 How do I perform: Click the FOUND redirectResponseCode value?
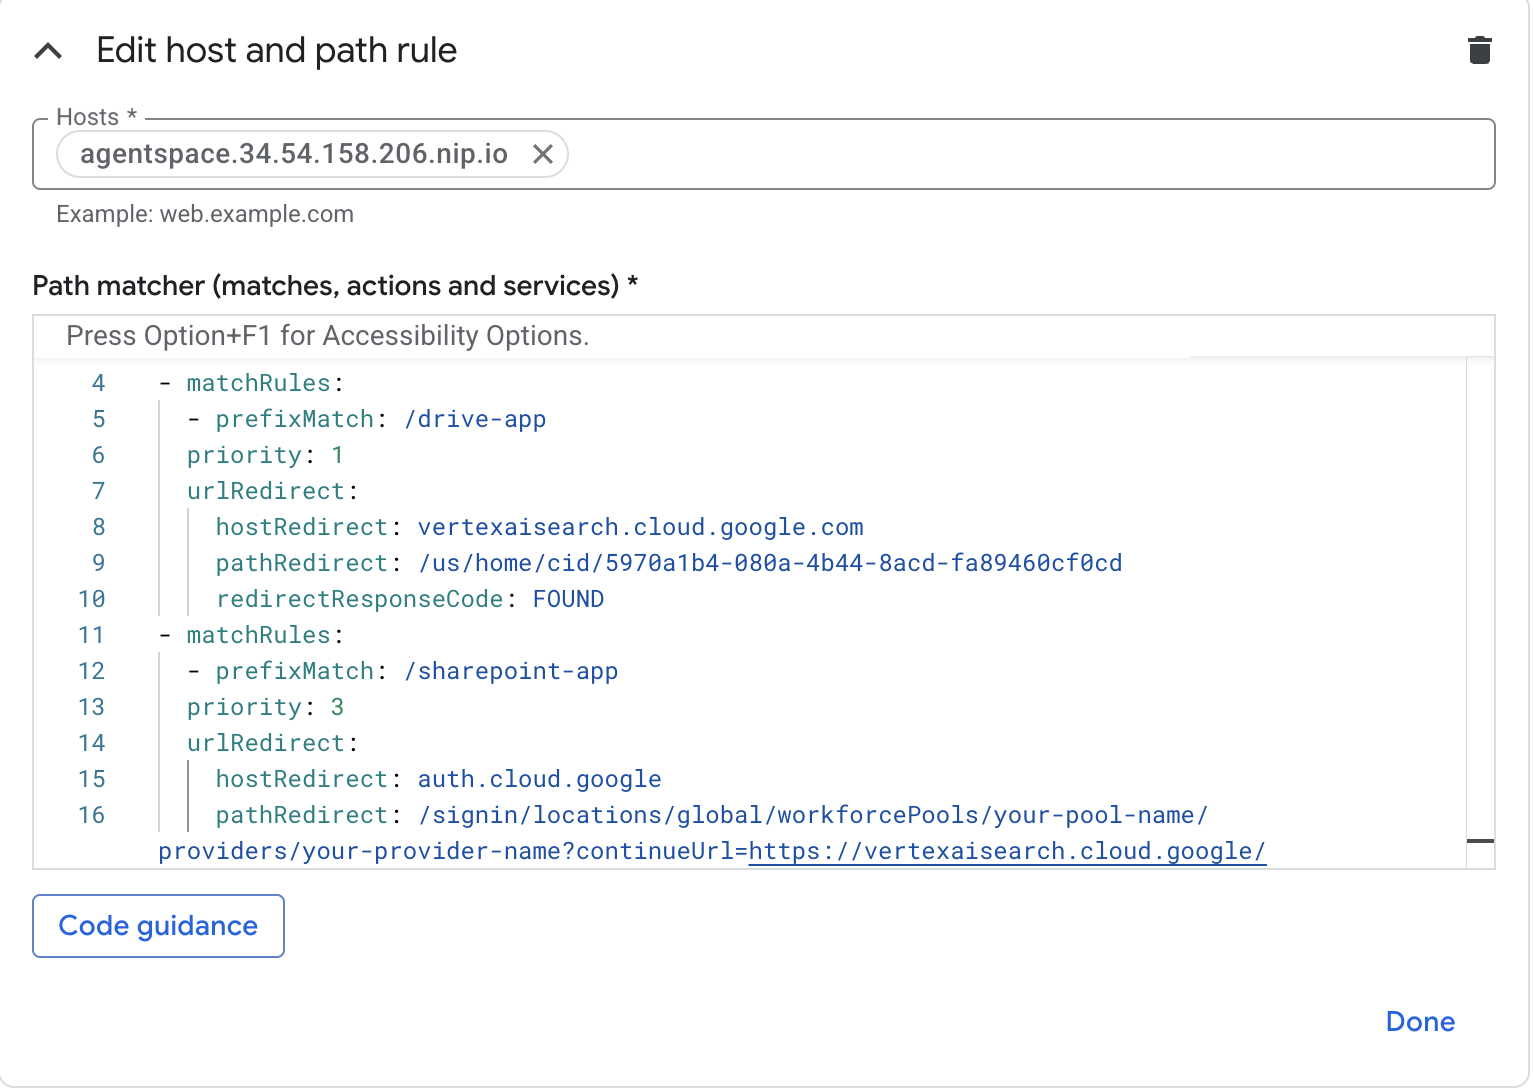tap(568, 599)
